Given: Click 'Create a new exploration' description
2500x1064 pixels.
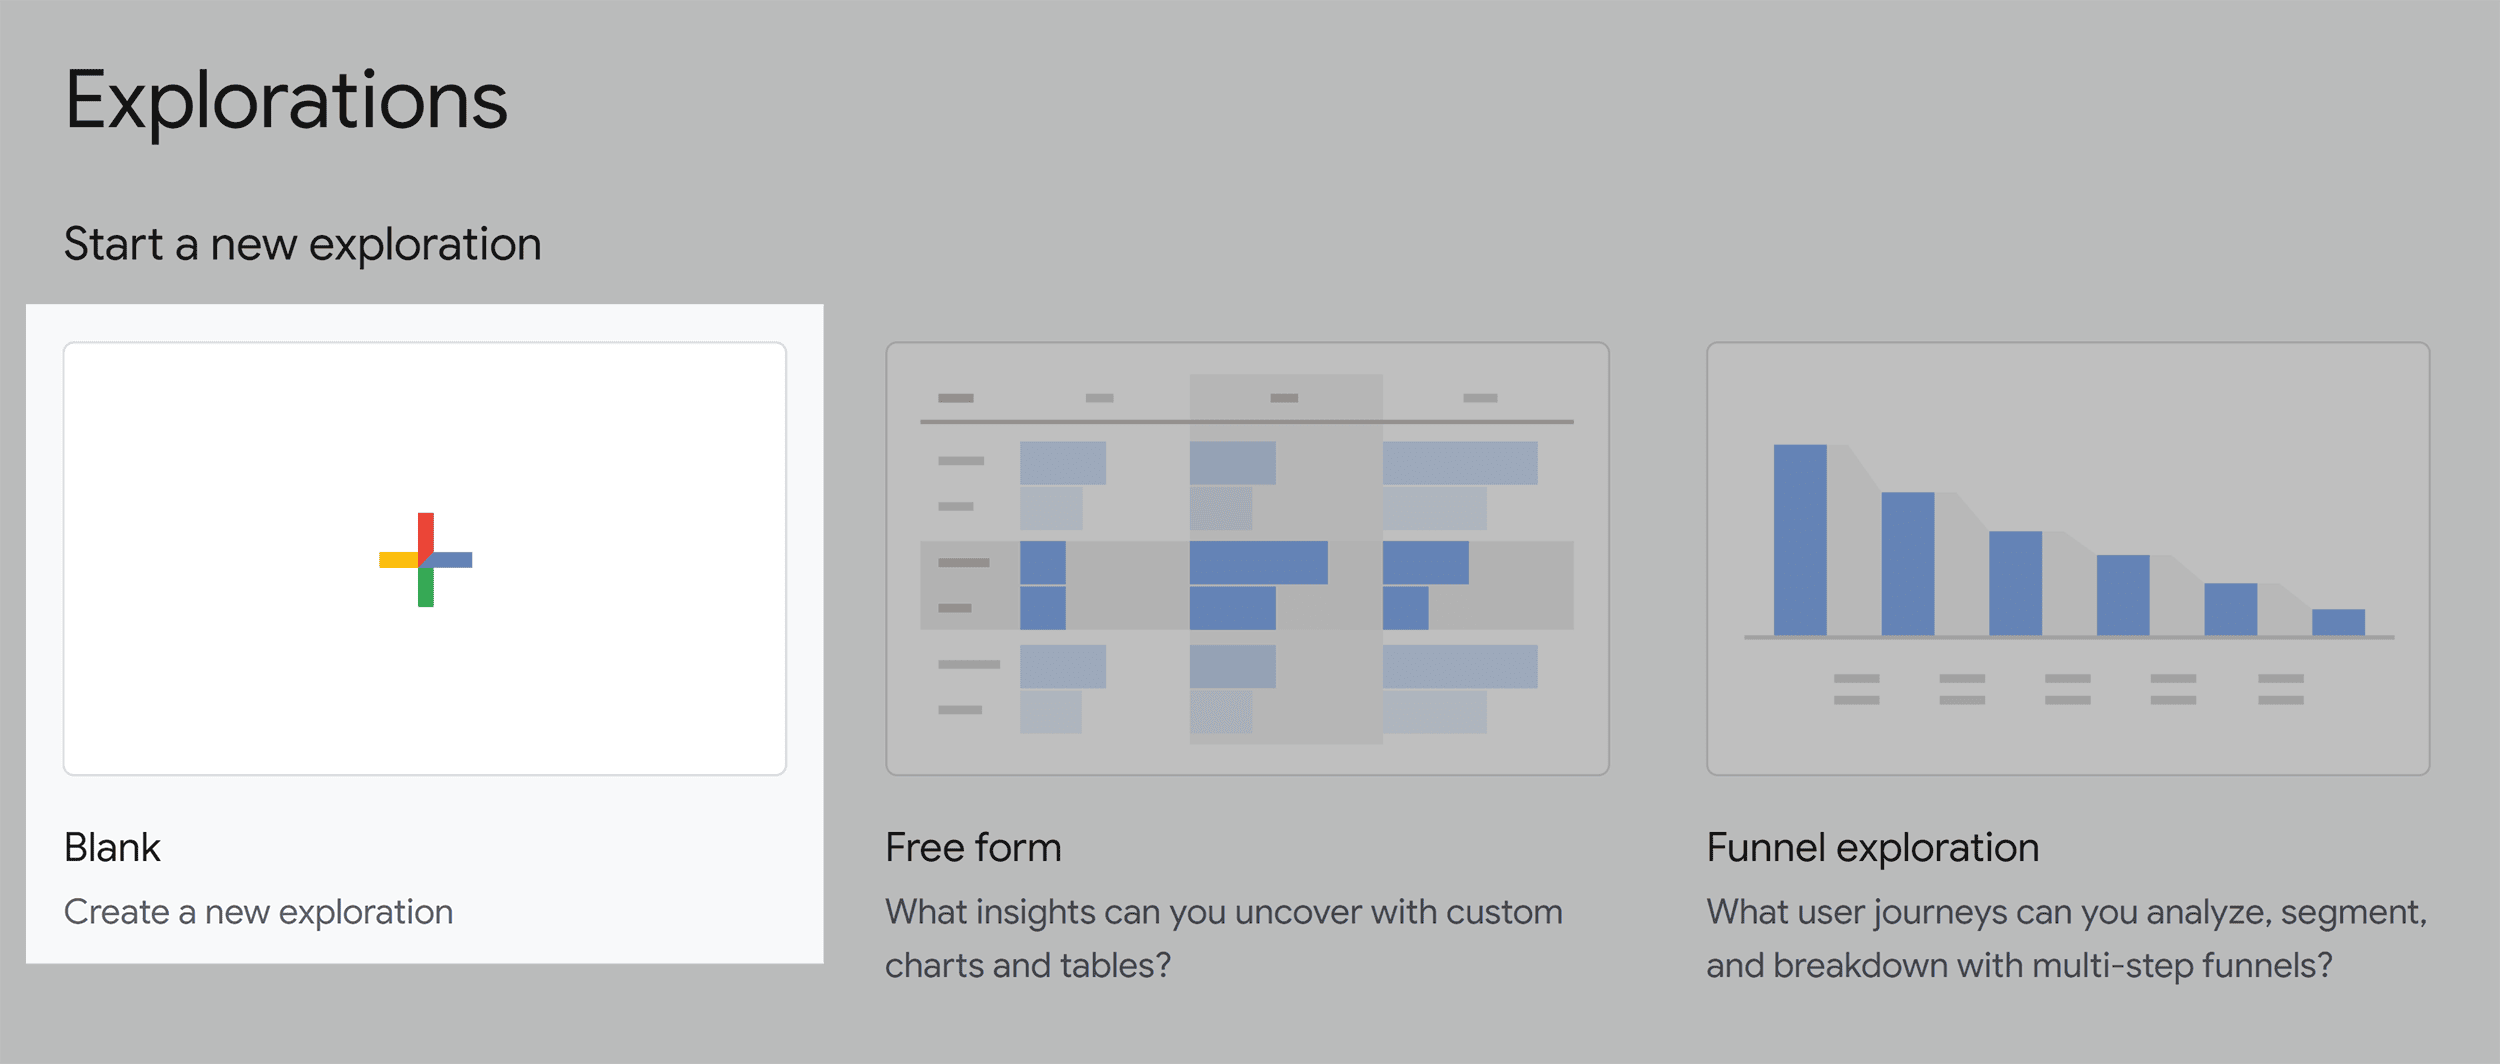Looking at the screenshot, I should point(258,912).
